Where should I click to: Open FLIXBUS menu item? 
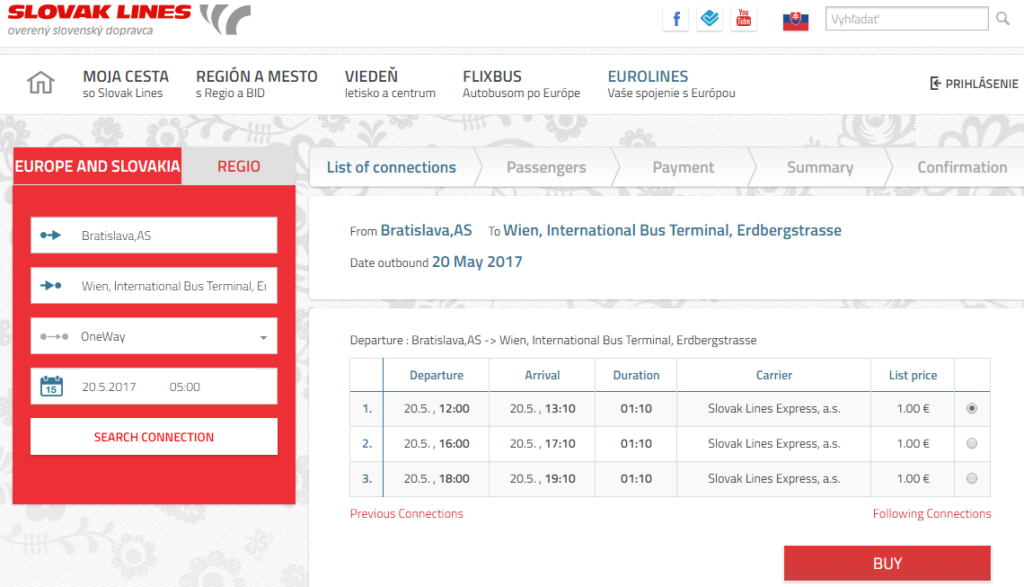[x=521, y=84]
